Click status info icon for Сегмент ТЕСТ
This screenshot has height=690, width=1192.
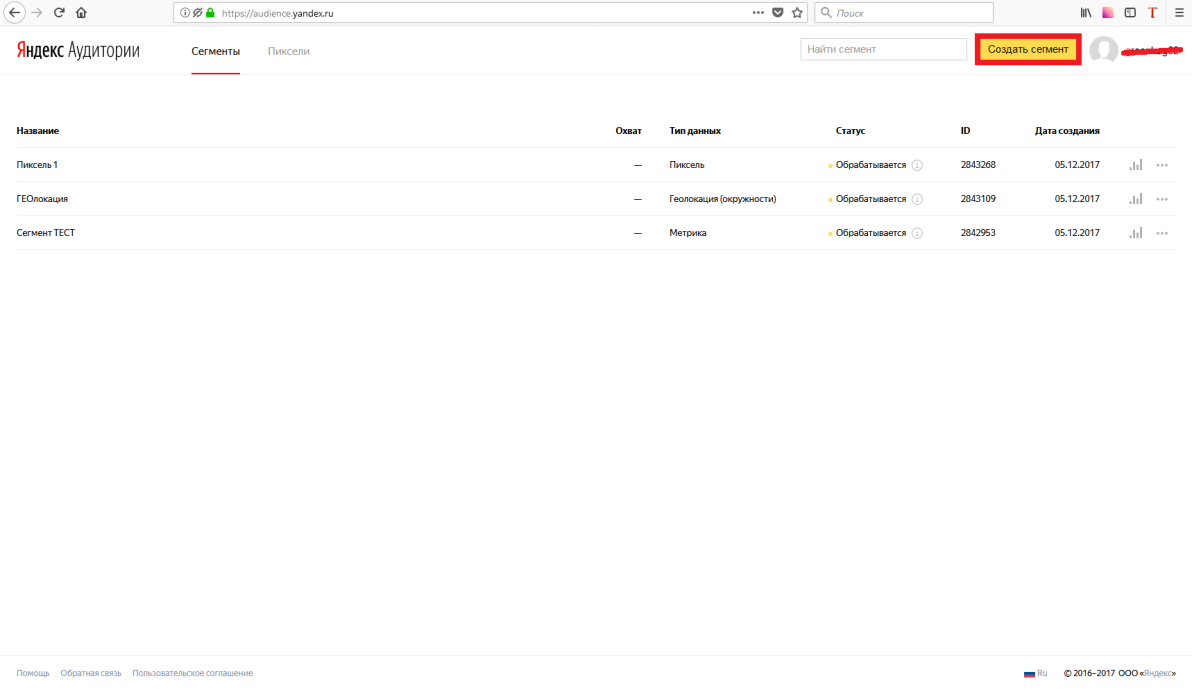[918, 233]
